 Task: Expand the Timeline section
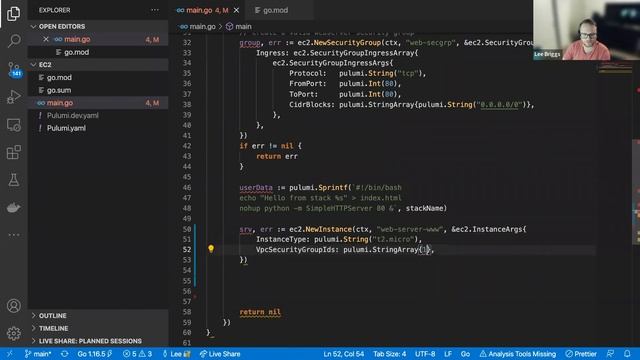tap(98, 328)
